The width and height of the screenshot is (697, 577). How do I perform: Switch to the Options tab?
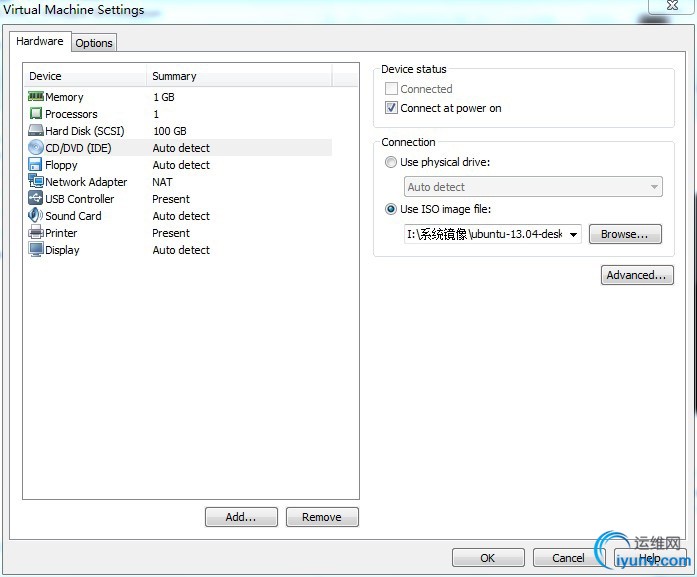(x=94, y=43)
